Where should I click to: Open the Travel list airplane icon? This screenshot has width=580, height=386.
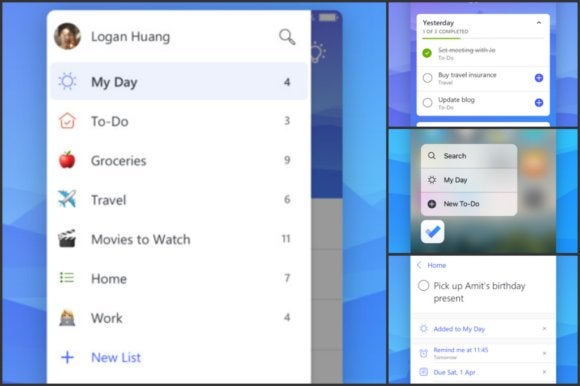pos(67,199)
